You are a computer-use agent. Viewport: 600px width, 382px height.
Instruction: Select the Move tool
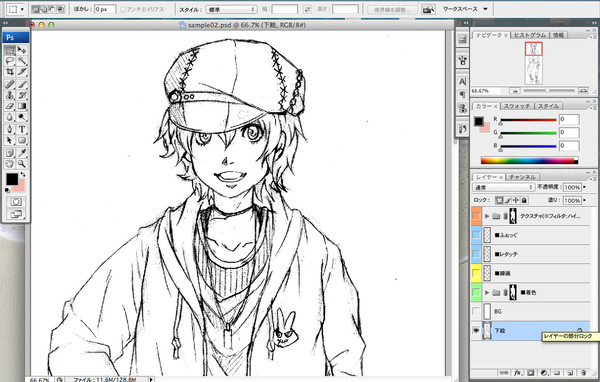(22, 50)
